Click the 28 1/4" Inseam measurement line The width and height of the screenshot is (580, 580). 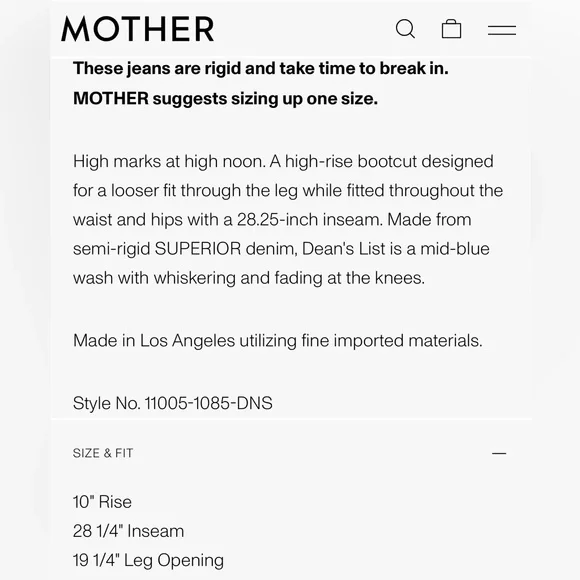pyautogui.click(x=128, y=531)
